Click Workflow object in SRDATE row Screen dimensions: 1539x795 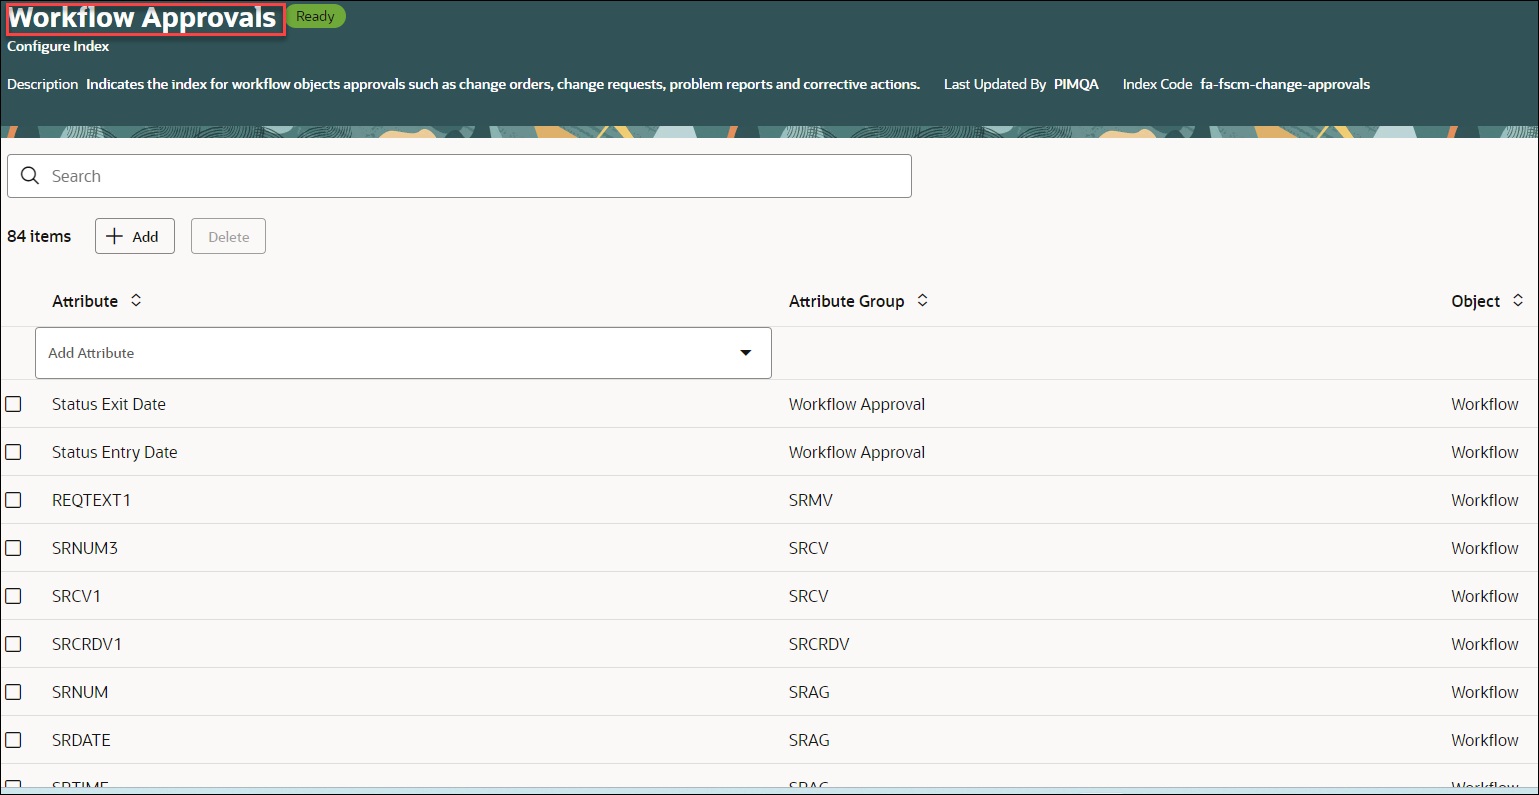point(1485,740)
